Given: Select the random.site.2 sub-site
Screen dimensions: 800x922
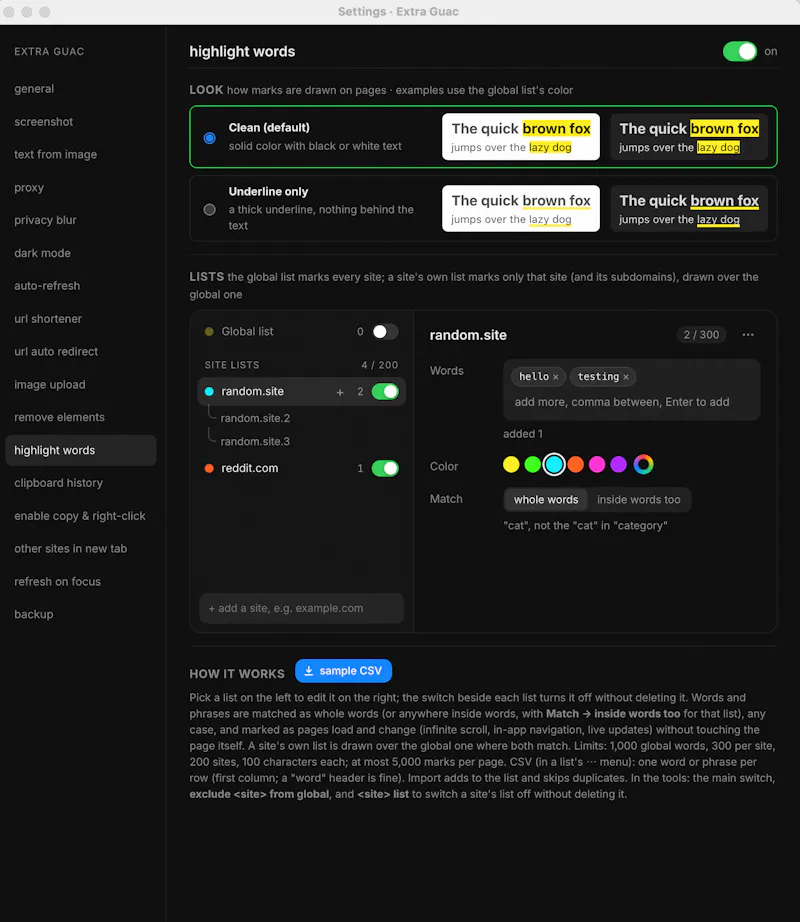Looking at the screenshot, I should [255, 419].
